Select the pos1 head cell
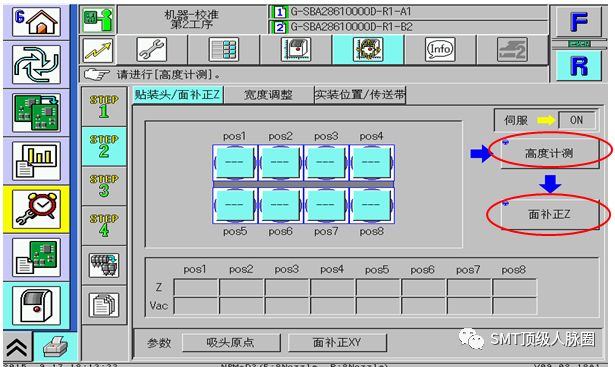 [x=235, y=162]
